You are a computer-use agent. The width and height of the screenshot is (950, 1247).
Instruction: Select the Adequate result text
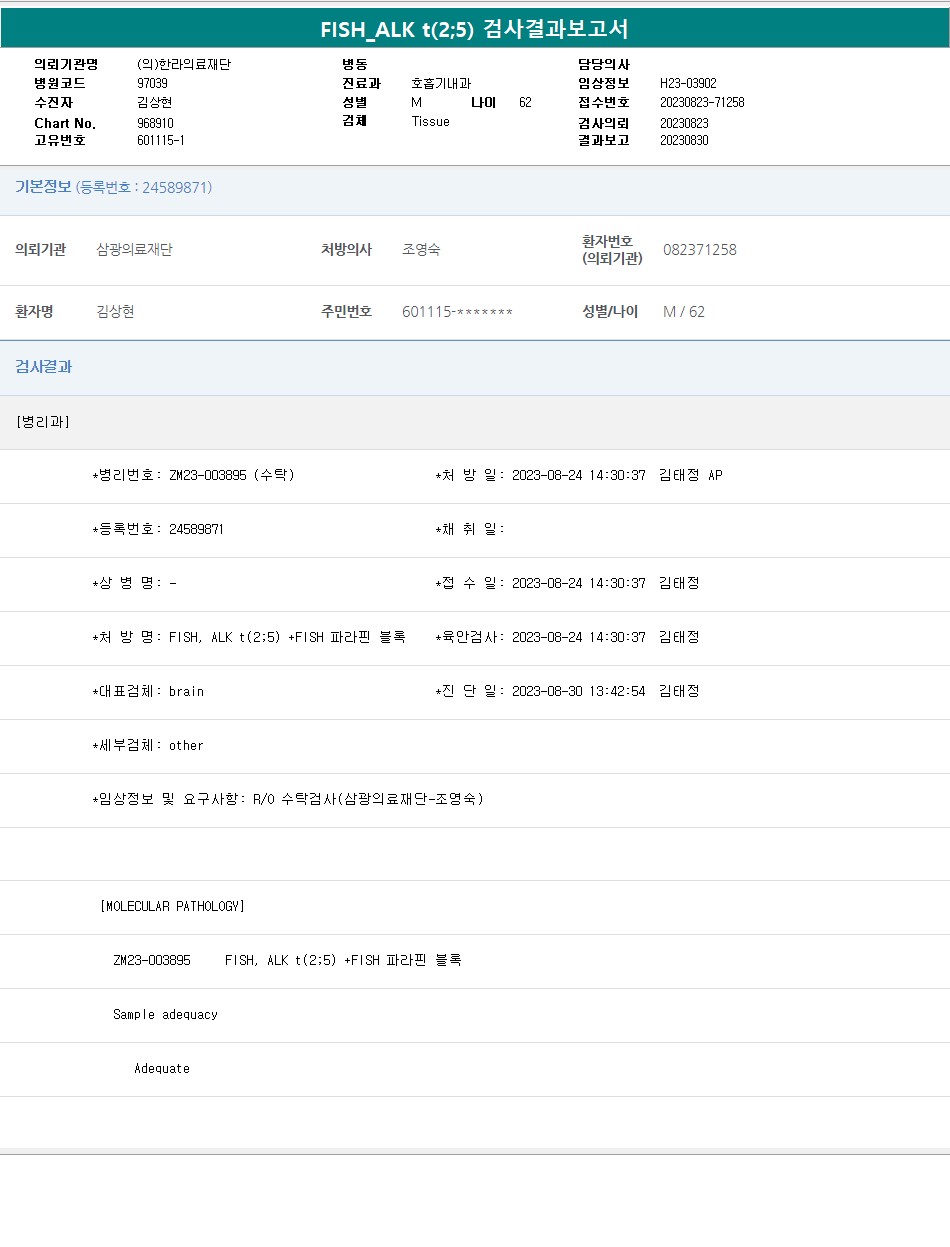[162, 1068]
